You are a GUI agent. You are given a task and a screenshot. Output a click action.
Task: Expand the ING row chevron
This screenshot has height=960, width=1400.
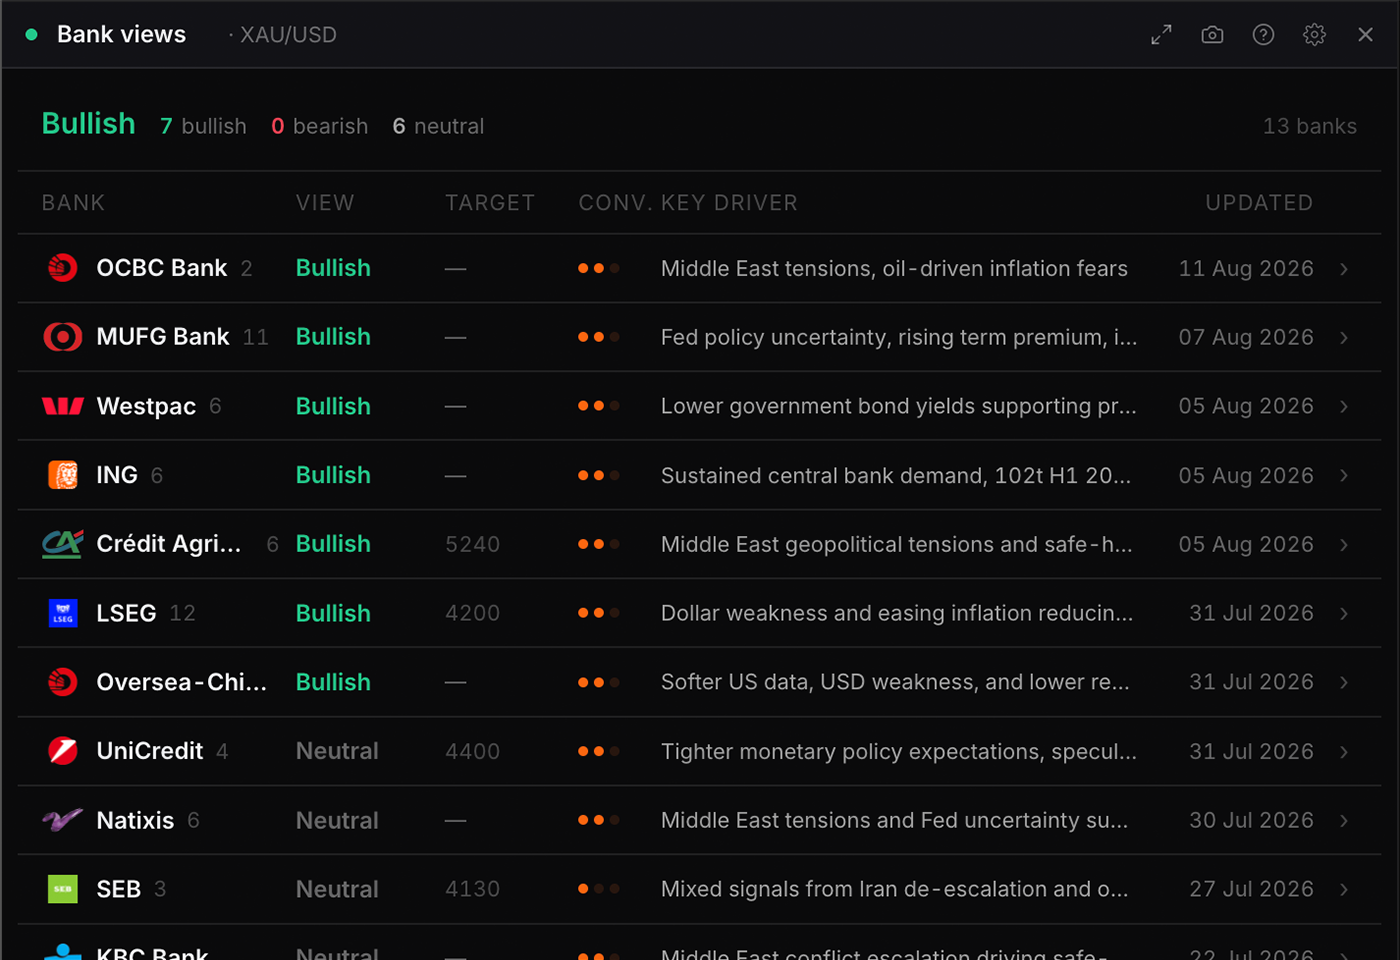[1344, 476]
